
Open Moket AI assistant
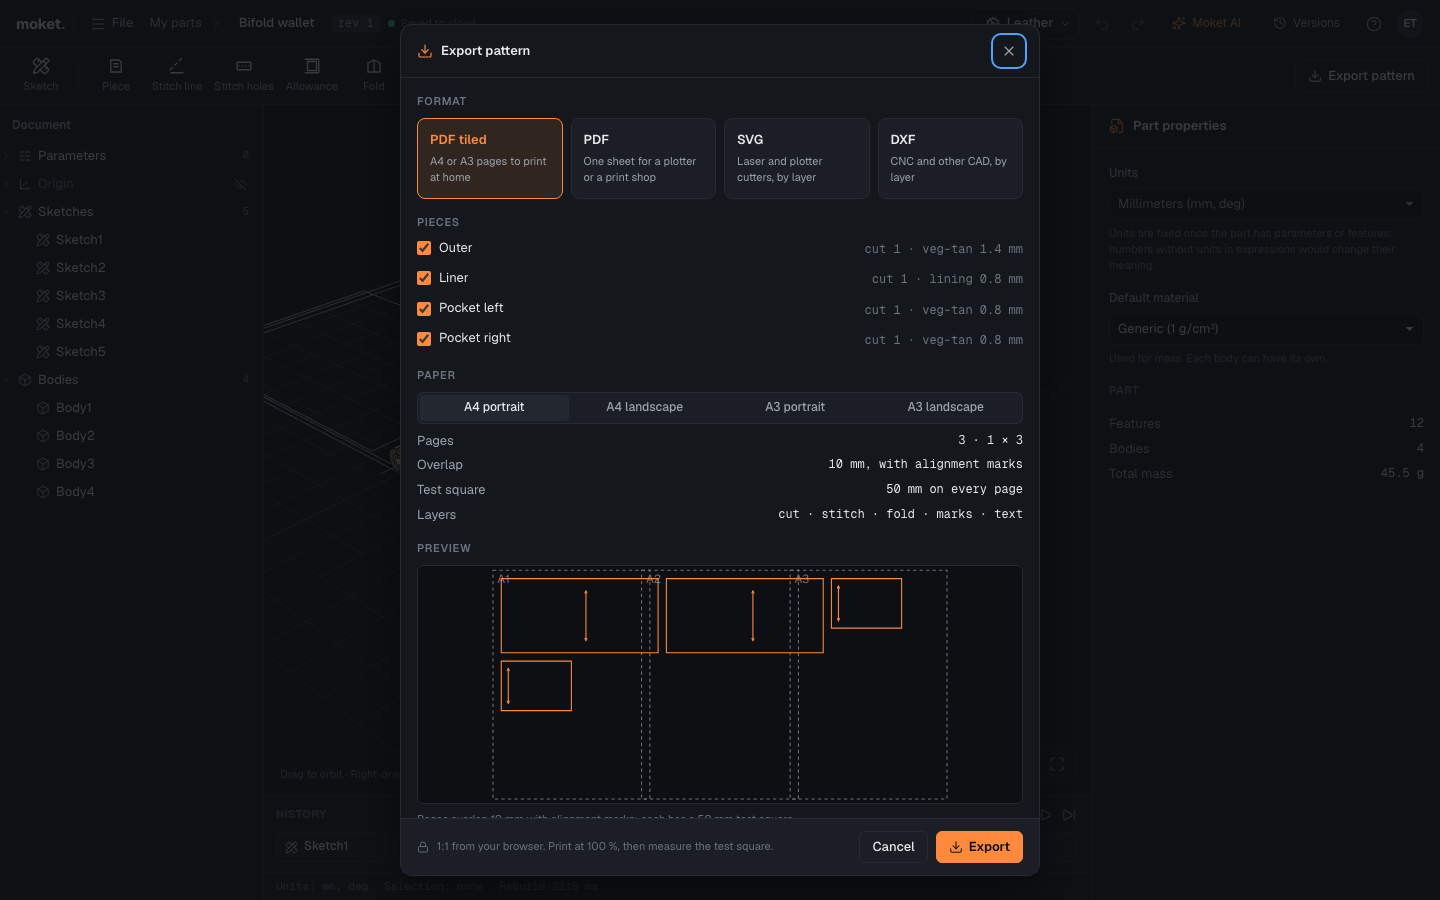[x=1206, y=23]
